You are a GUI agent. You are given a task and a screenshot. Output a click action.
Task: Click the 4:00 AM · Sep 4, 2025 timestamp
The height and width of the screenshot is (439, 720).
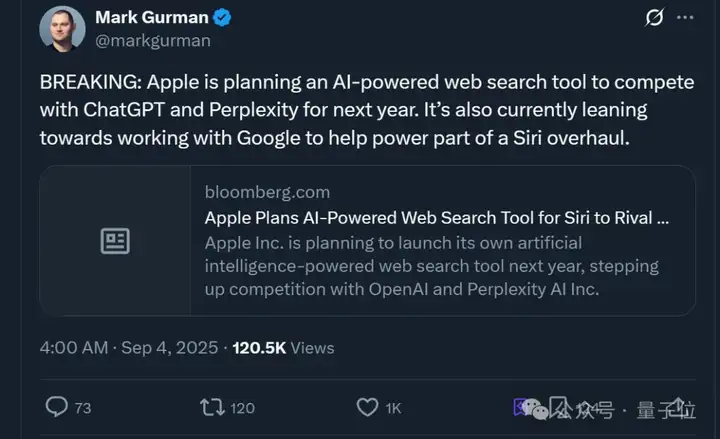[130, 348]
